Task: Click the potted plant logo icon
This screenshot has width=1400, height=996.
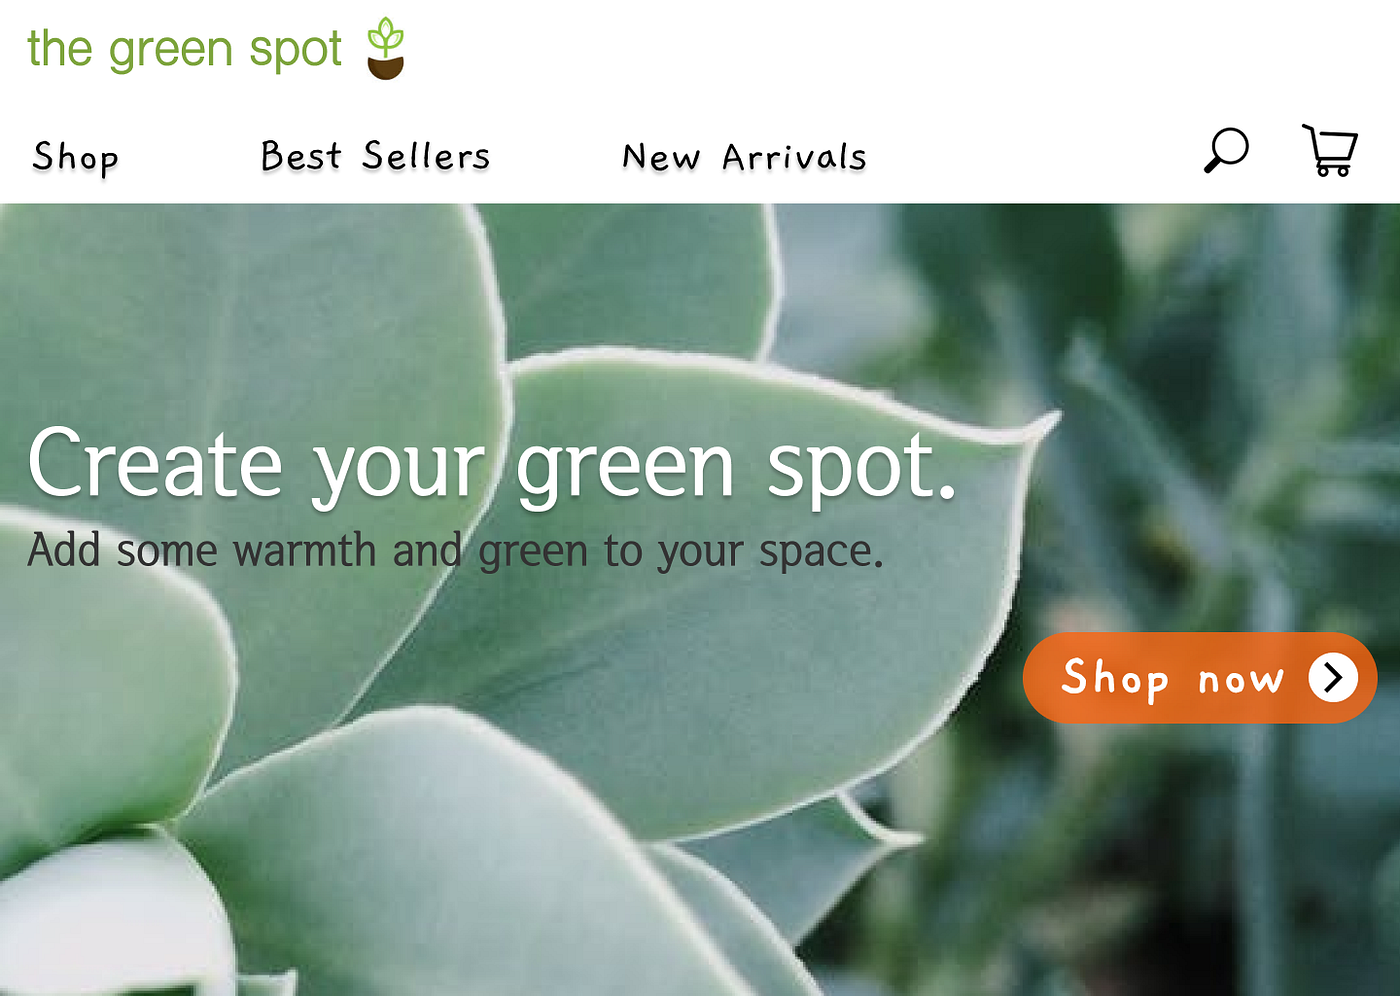Action: pos(385,48)
